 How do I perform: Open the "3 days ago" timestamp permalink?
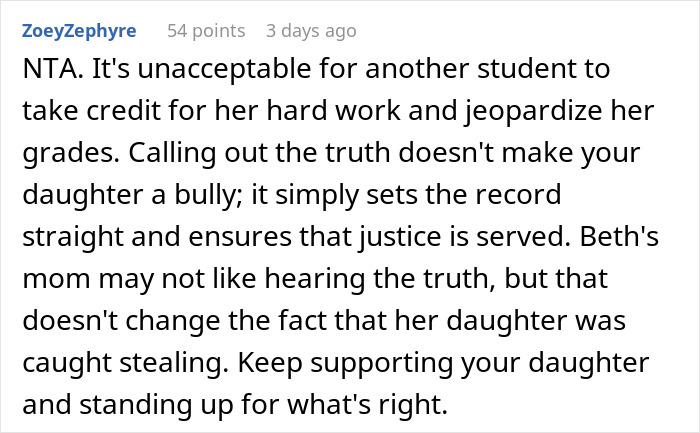pos(311,31)
